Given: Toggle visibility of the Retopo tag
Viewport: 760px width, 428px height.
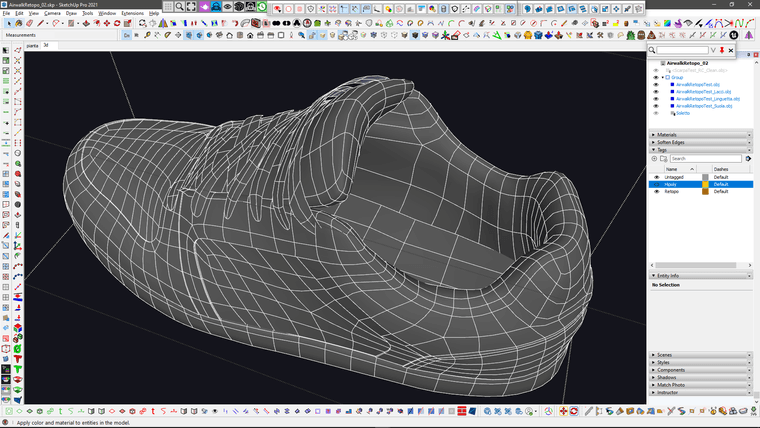Looking at the screenshot, I should click(657, 191).
